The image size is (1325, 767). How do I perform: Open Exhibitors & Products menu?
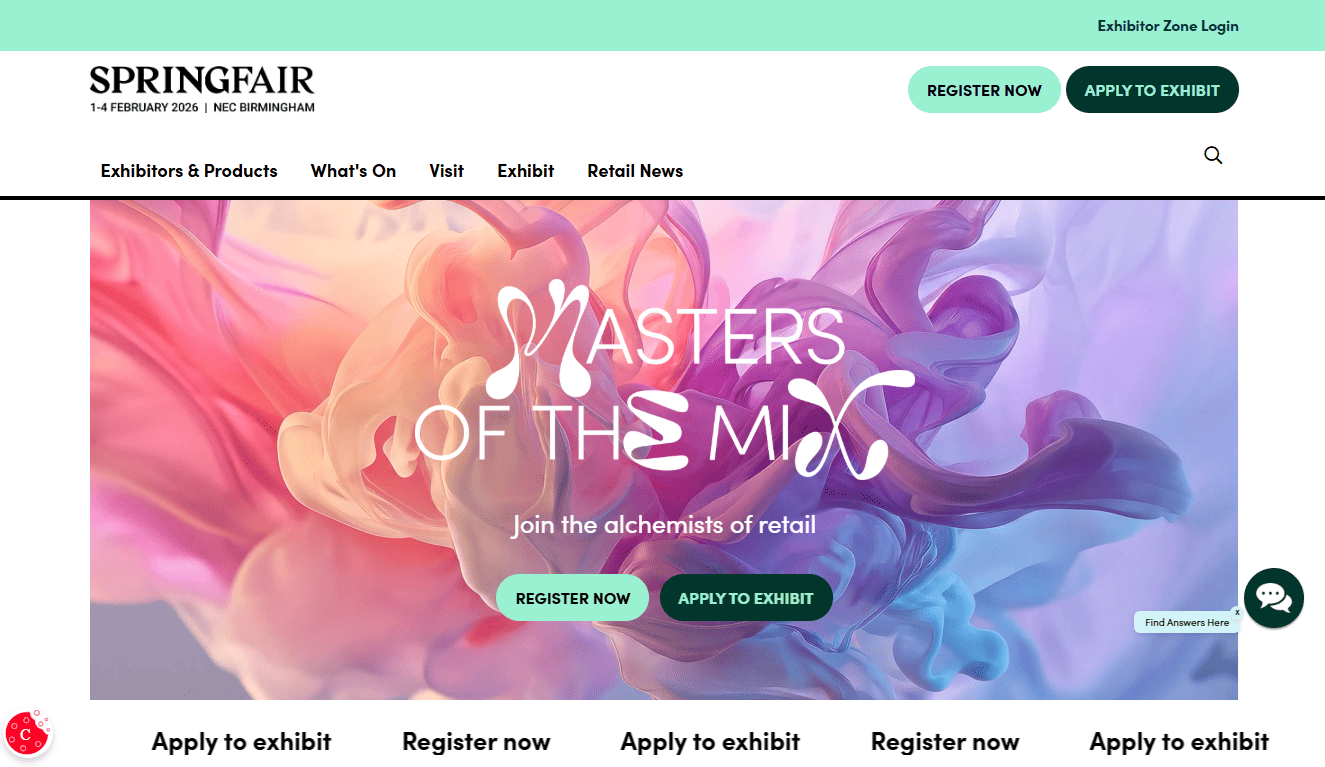point(189,171)
